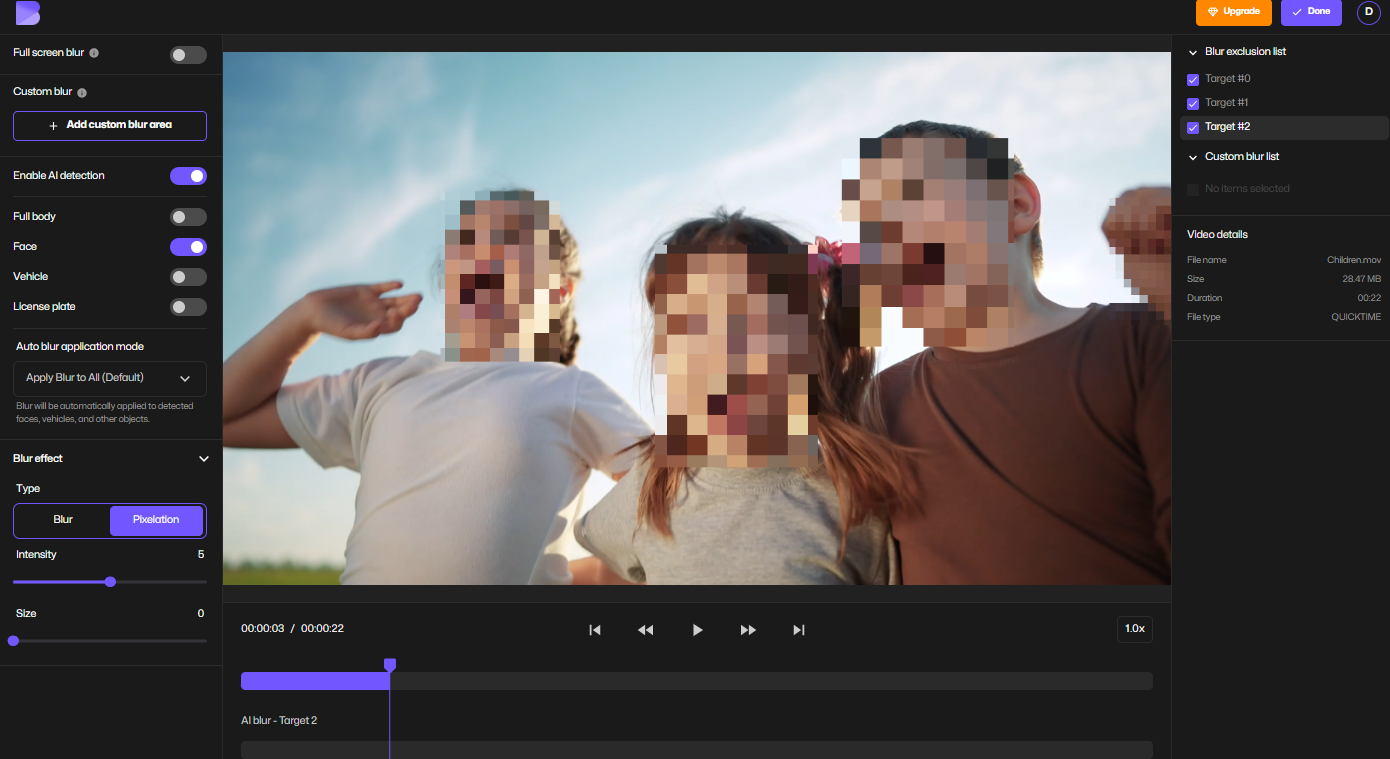Screen dimensions: 1390x759
Task: Open the Auto blur application mode dropdown
Action: click(108, 378)
